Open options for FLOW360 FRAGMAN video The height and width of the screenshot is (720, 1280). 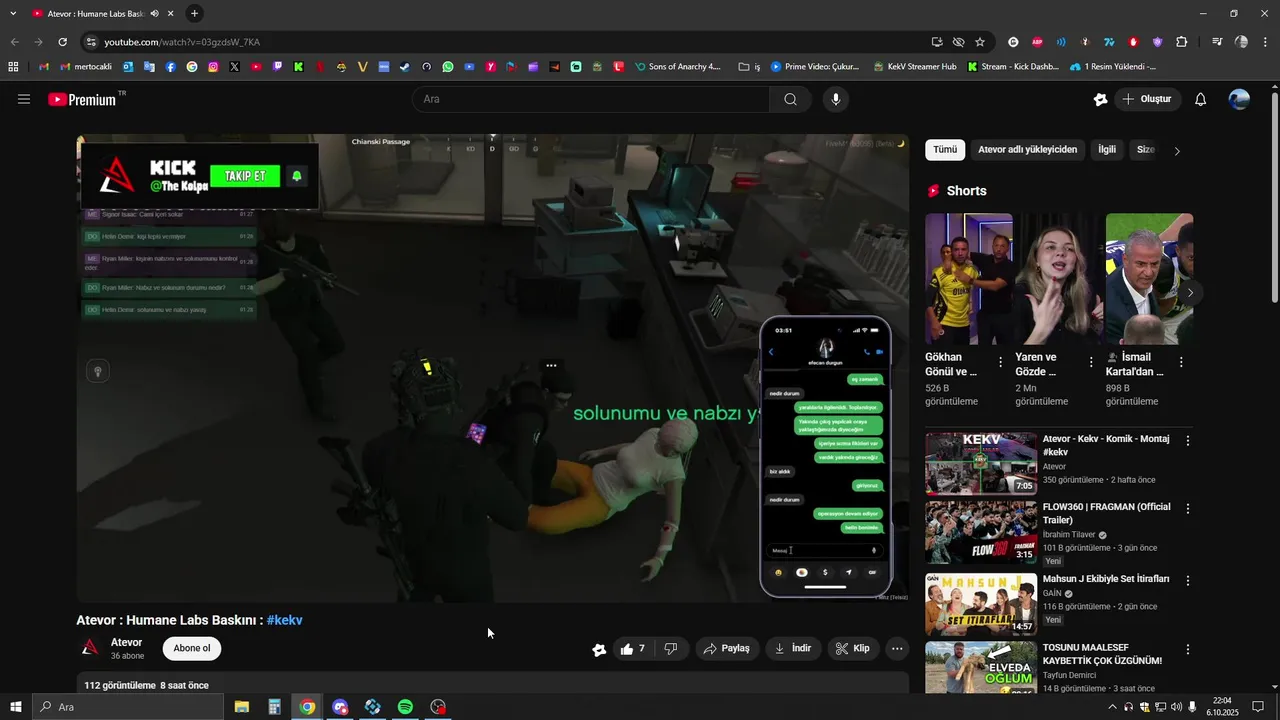[x=1188, y=509]
